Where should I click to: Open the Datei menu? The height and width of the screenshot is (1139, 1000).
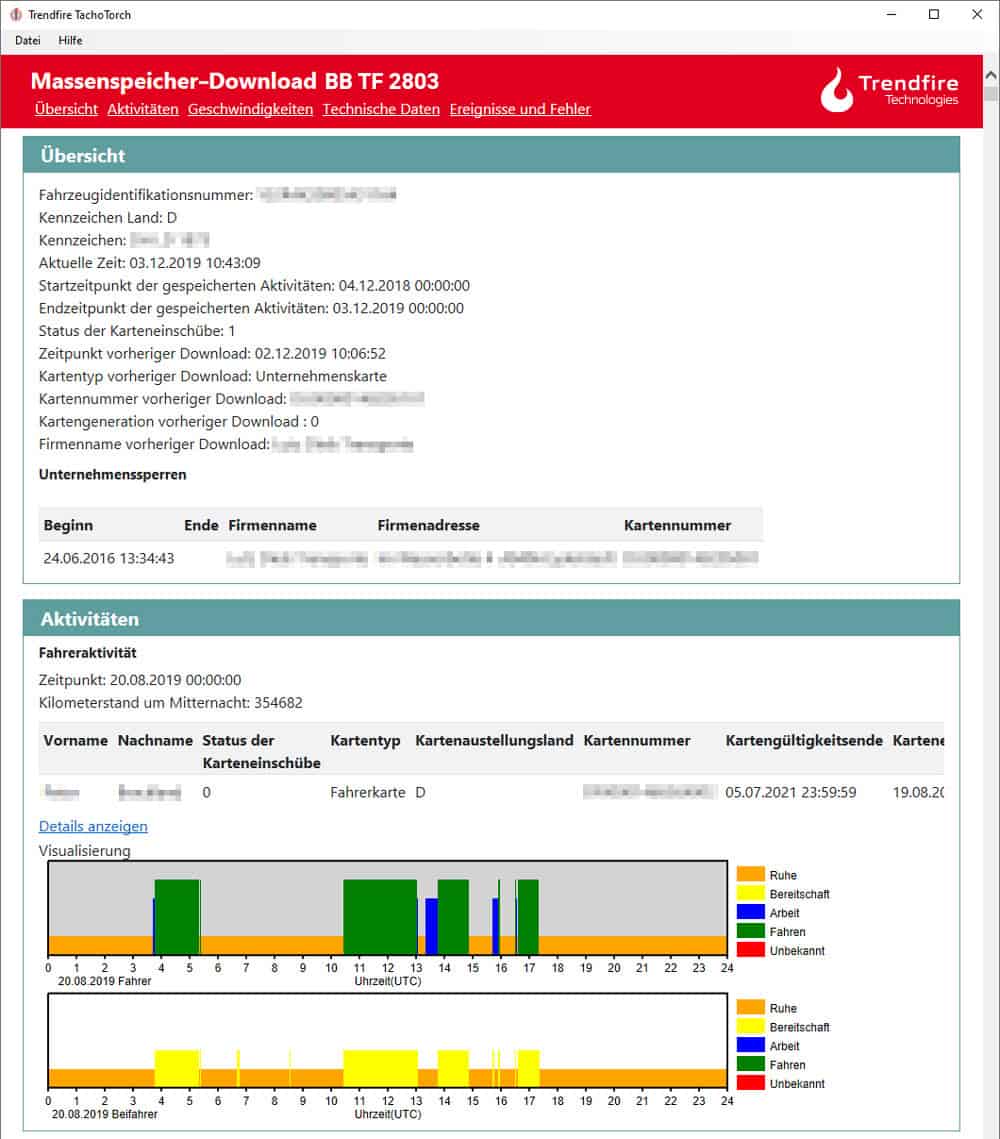pos(28,41)
